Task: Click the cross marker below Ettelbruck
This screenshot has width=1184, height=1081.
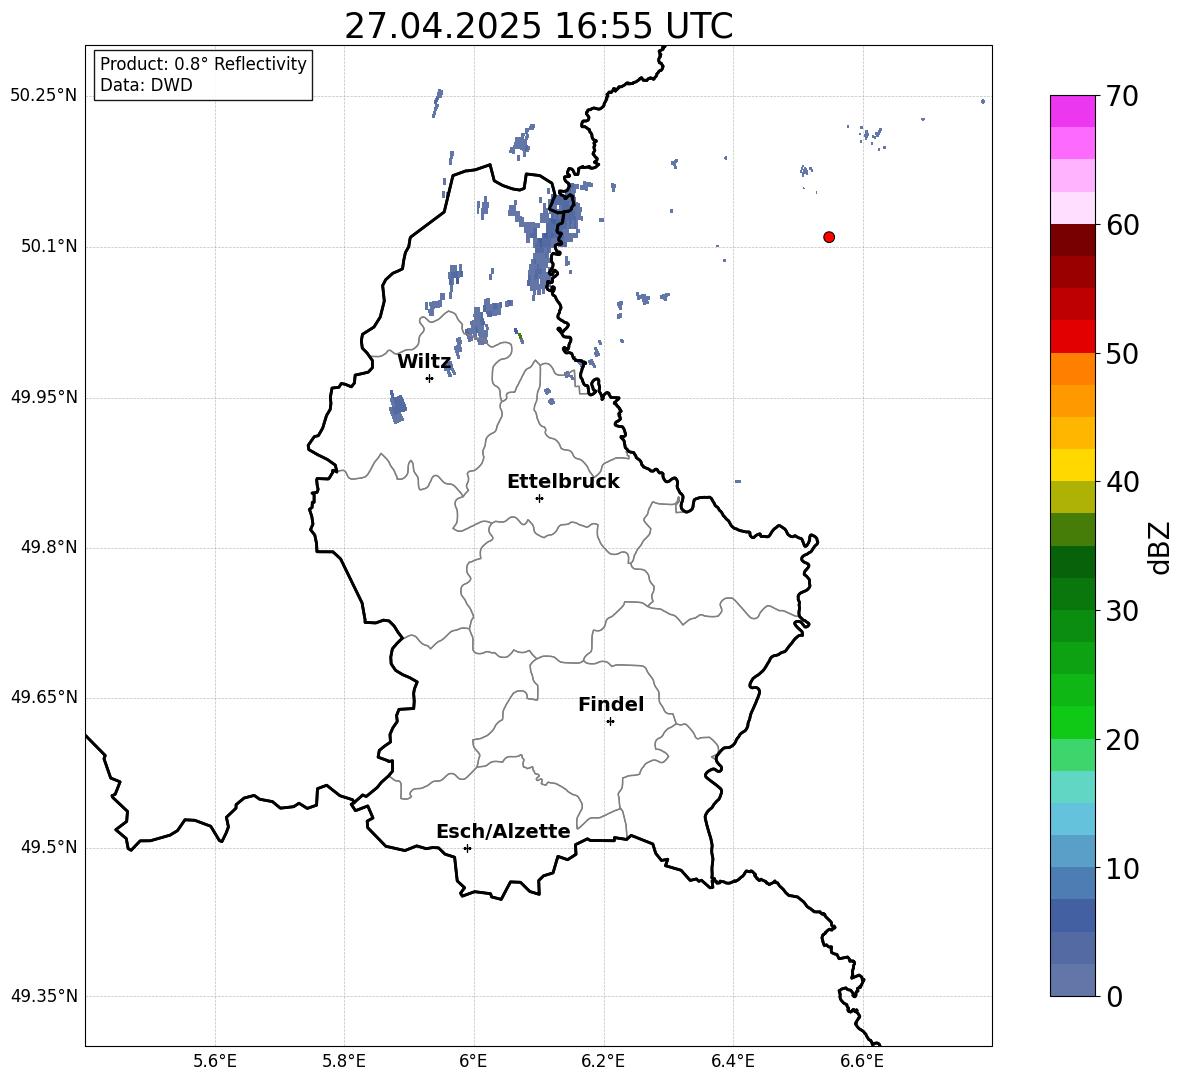Action: 539,498
